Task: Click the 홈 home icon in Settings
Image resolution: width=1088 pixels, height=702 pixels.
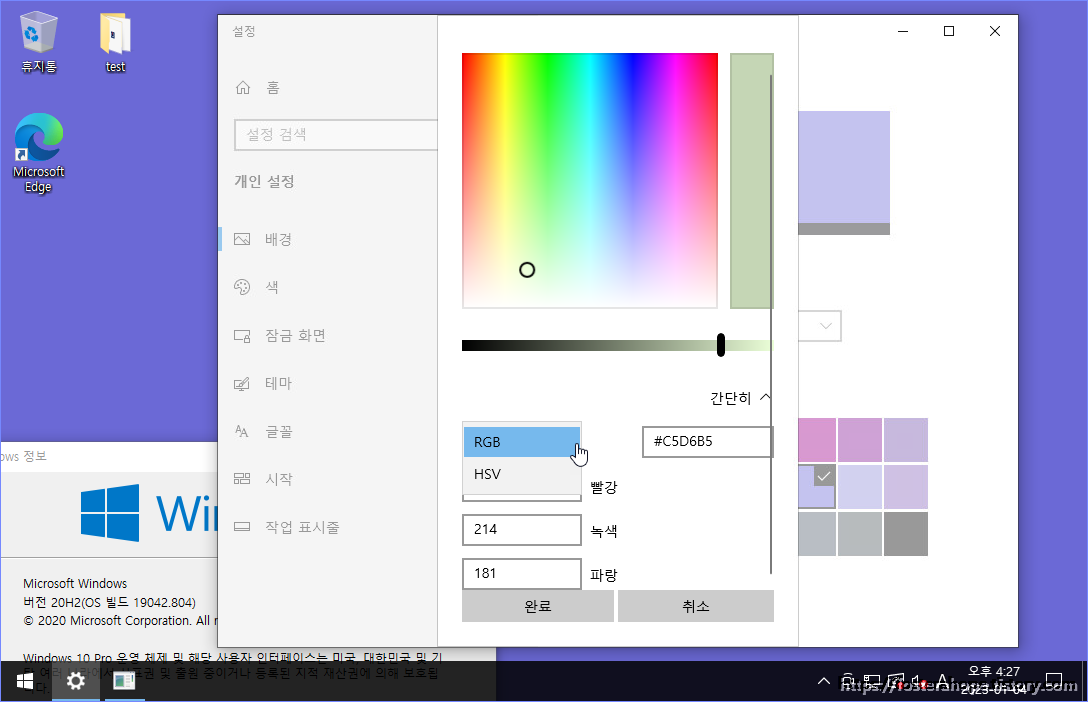Action: tap(243, 87)
